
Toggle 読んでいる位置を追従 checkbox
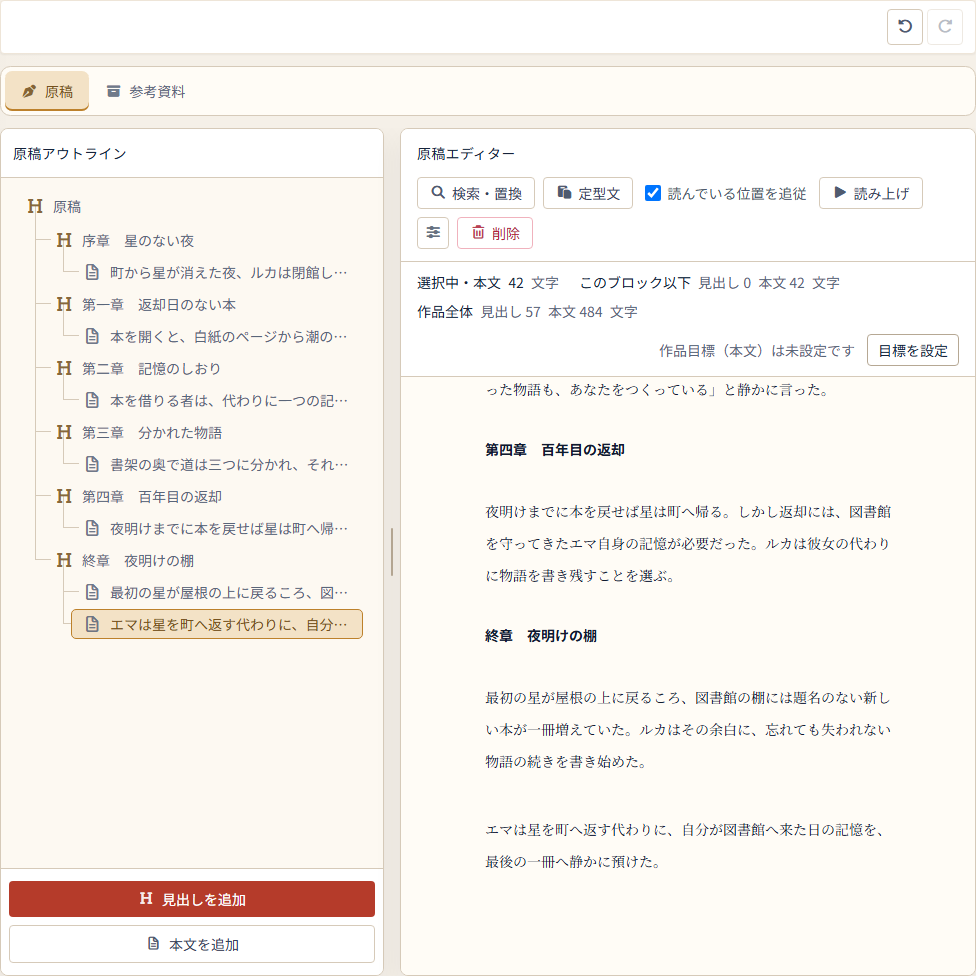[652, 193]
